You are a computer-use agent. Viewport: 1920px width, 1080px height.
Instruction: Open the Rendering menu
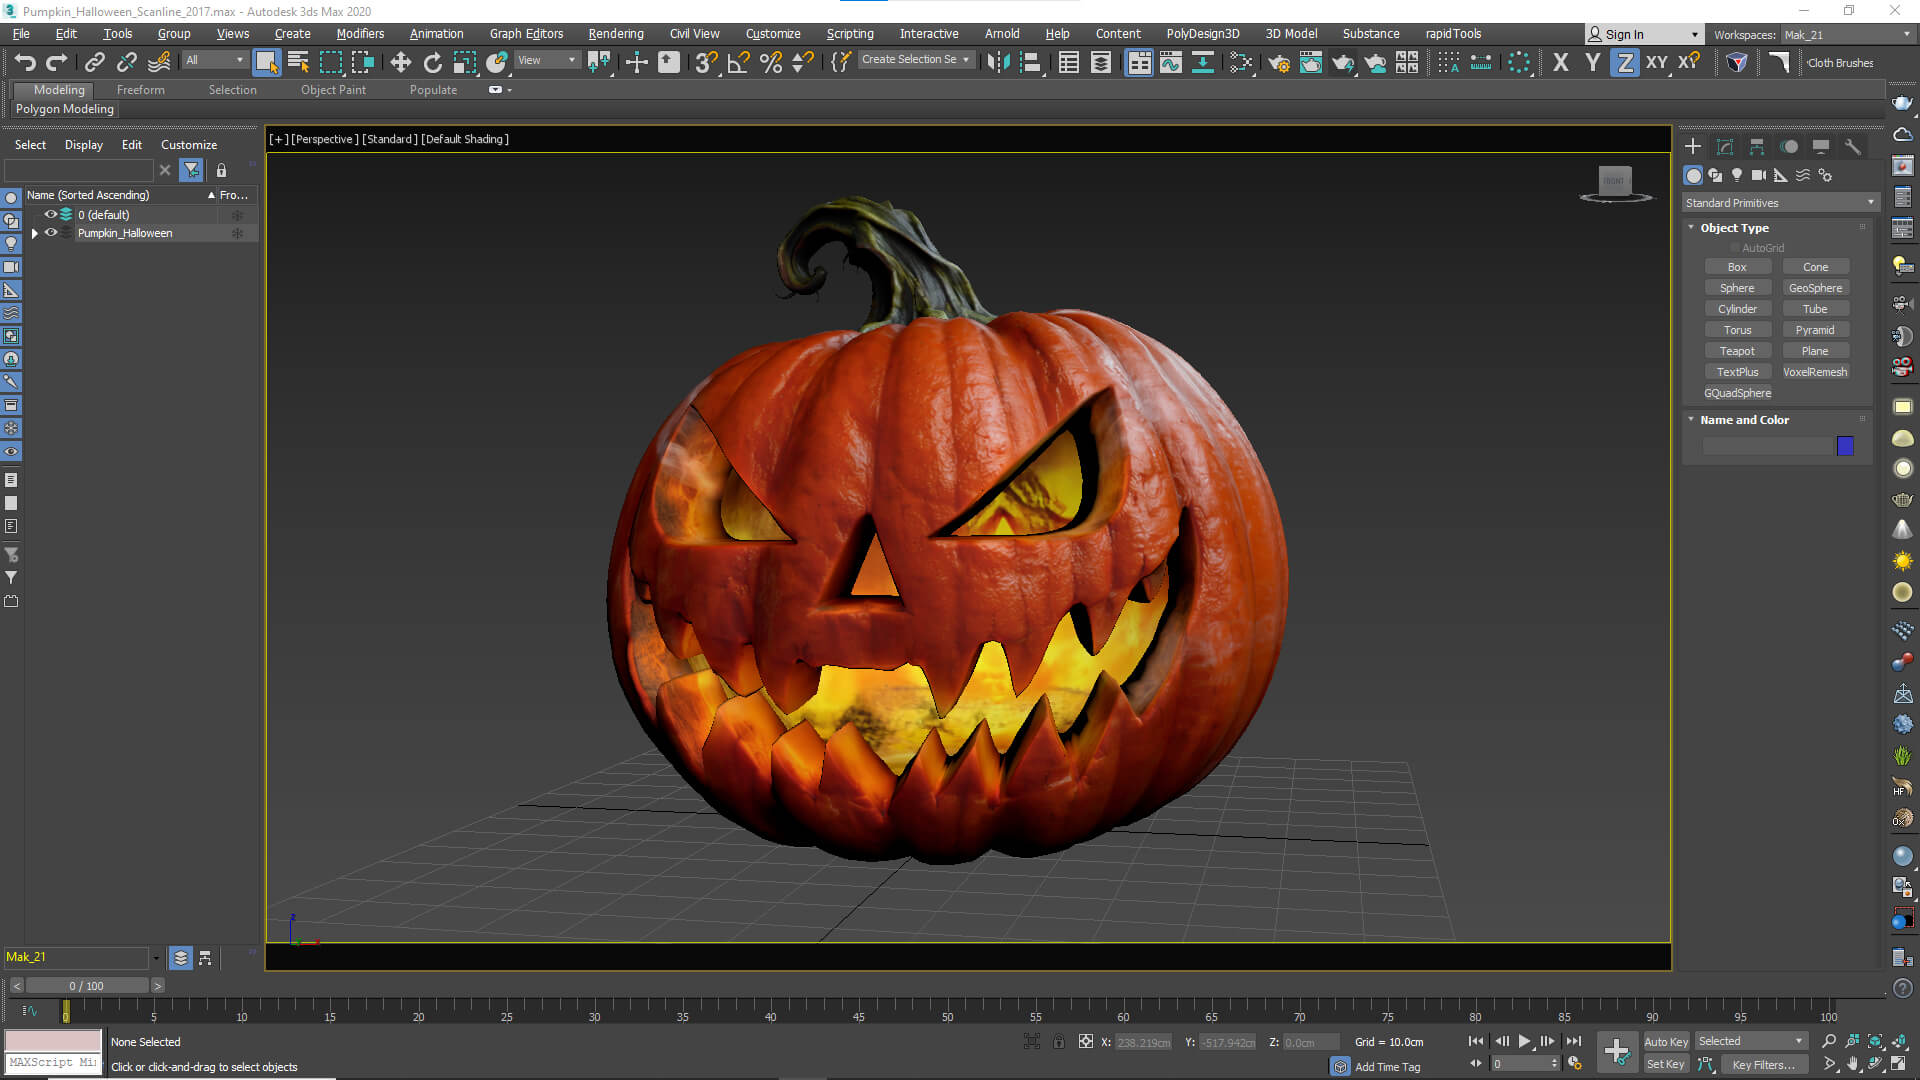tap(615, 34)
